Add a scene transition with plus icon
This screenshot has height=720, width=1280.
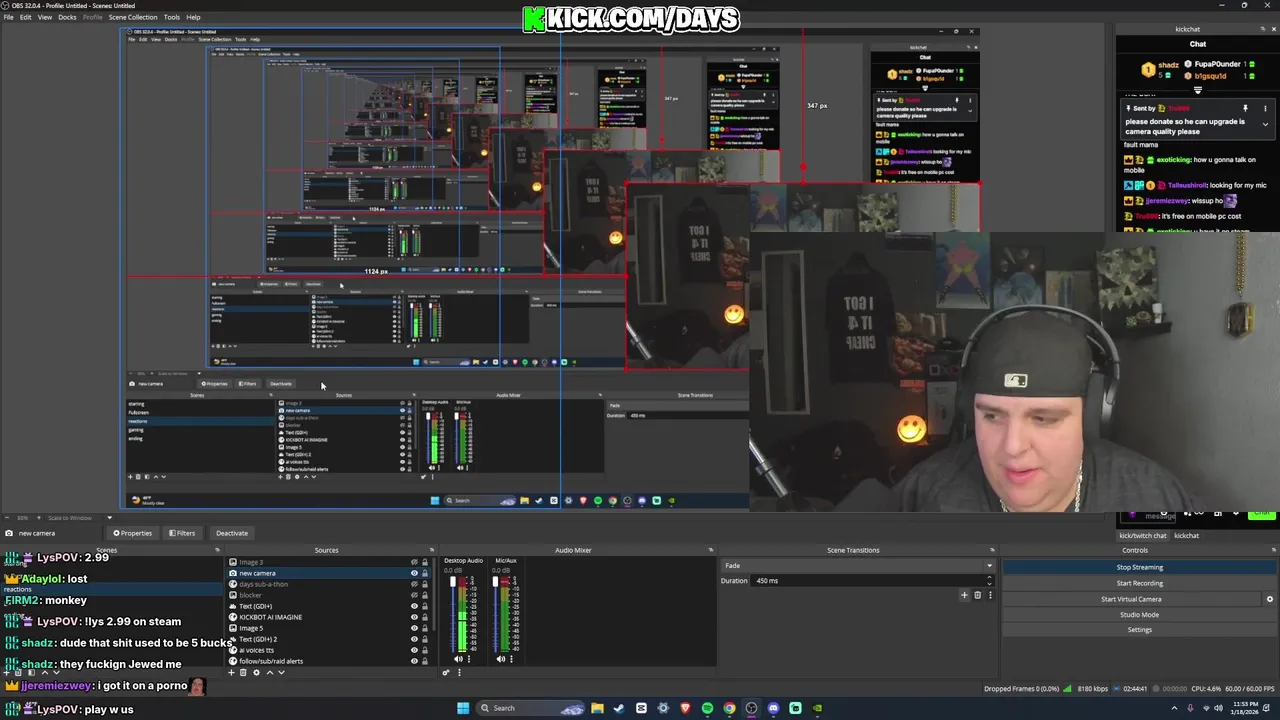pyautogui.click(x=964, y=595)
